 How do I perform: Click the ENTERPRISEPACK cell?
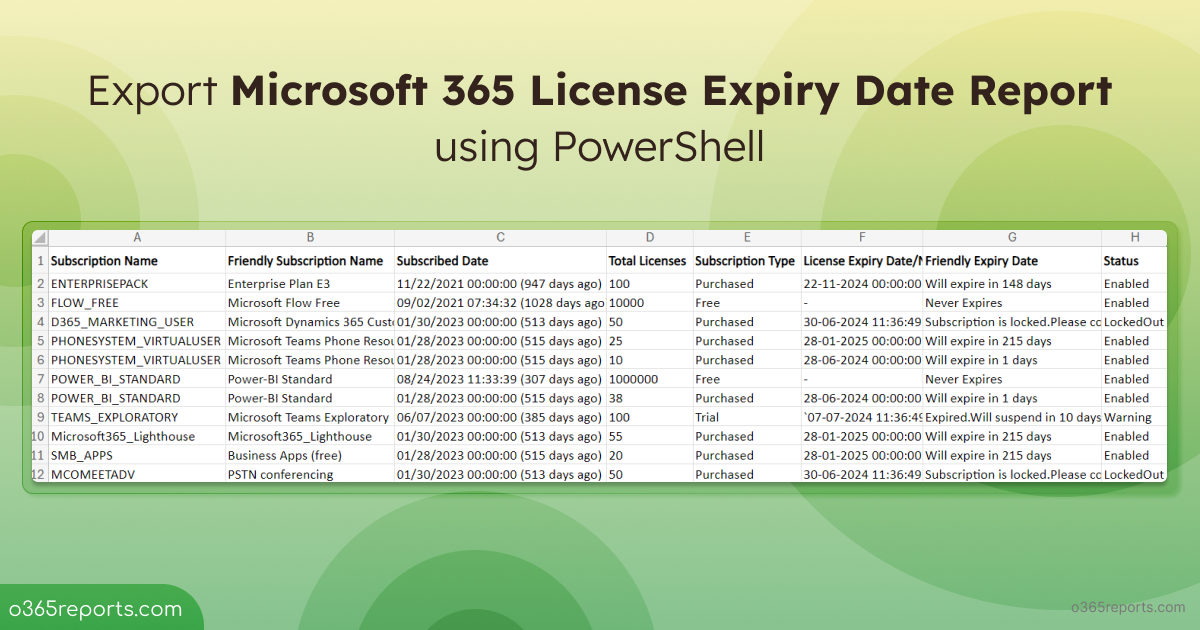tap(99, 284)
